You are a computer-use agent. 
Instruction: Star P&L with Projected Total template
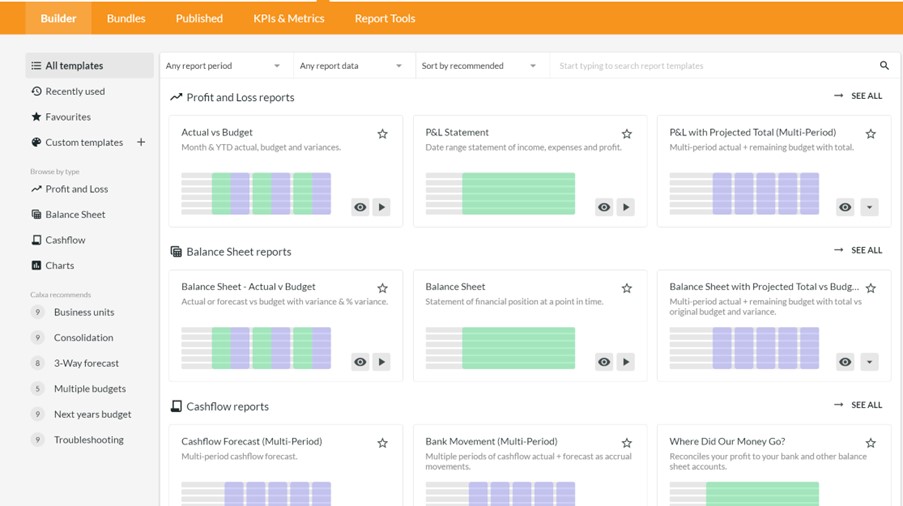click(871, 134)
